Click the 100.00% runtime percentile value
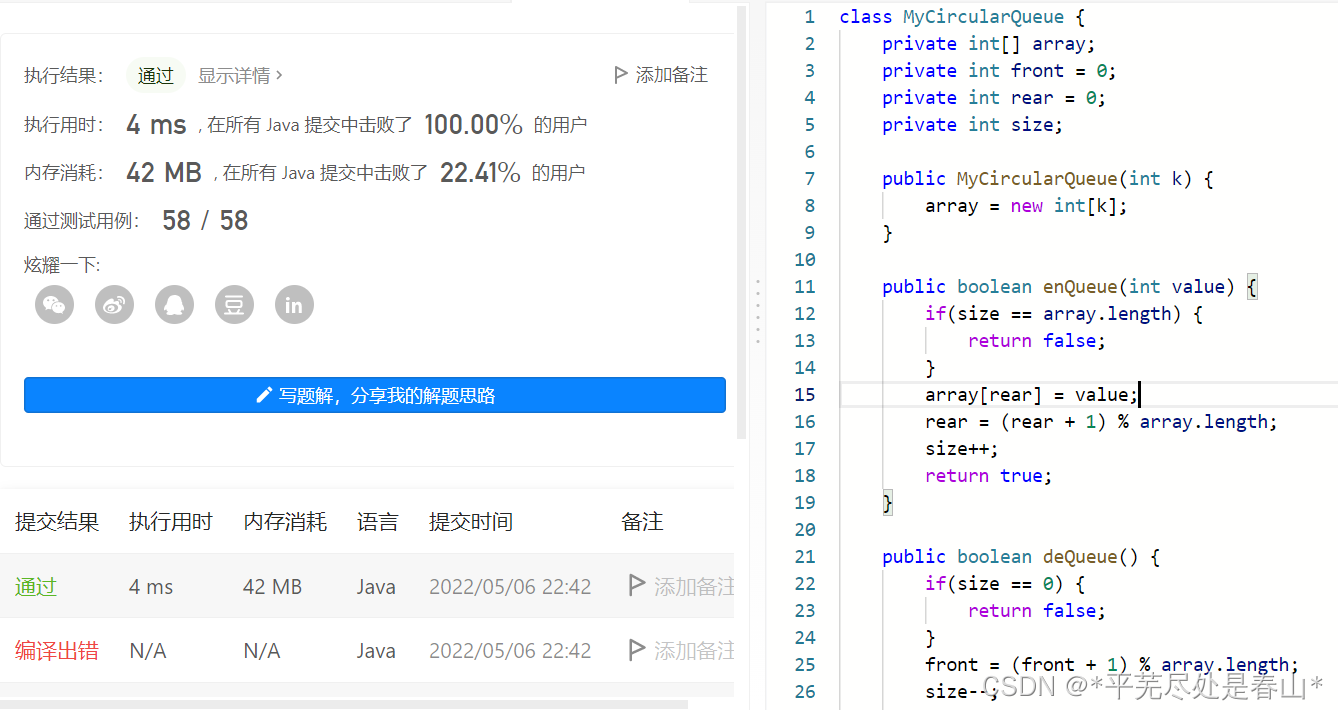This screenshot has height=710, width=1338. (x=474, y=125)
